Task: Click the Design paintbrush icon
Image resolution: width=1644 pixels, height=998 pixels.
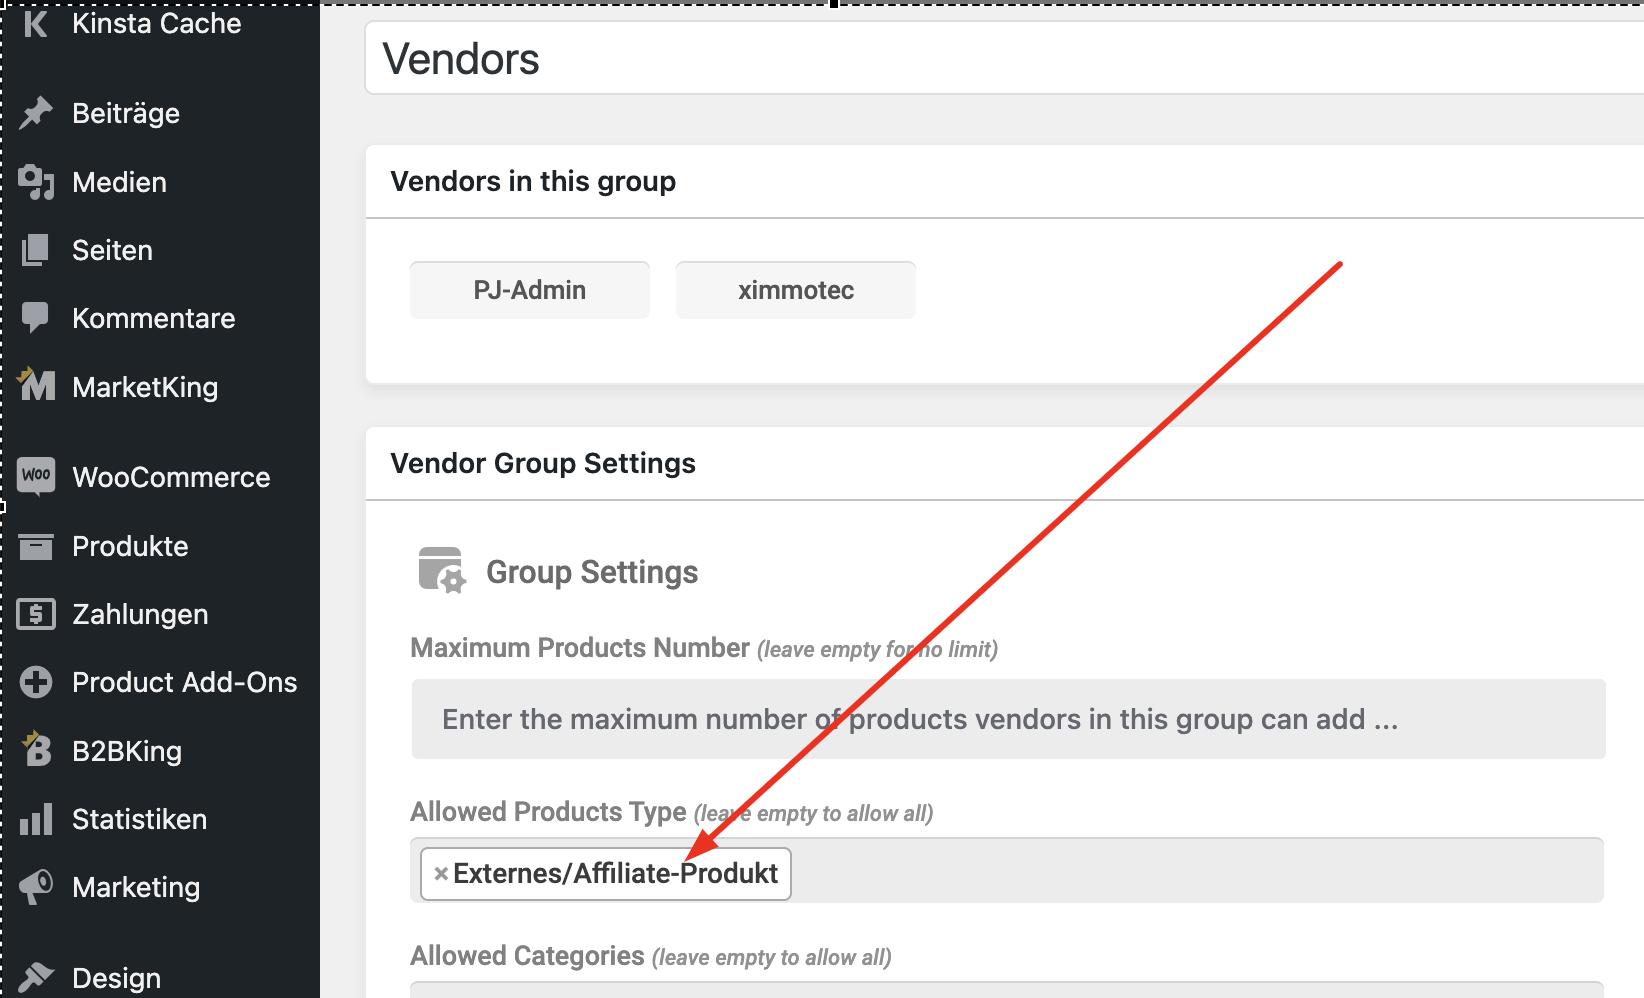Action: (x=36, y=977)
